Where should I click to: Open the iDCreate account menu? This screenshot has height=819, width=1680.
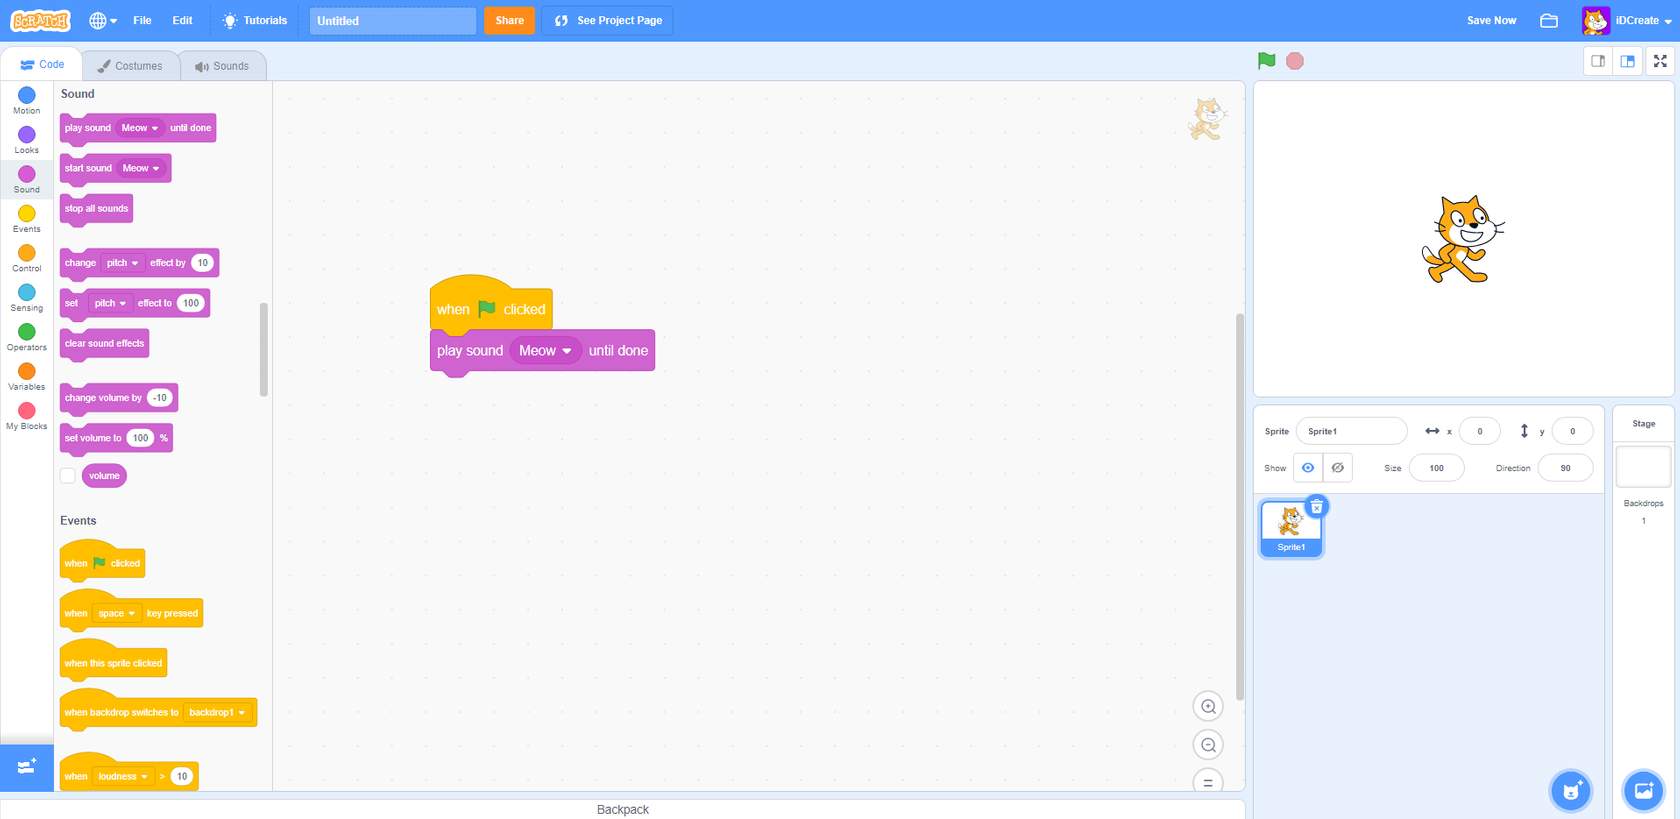(x=1626, y=20)
